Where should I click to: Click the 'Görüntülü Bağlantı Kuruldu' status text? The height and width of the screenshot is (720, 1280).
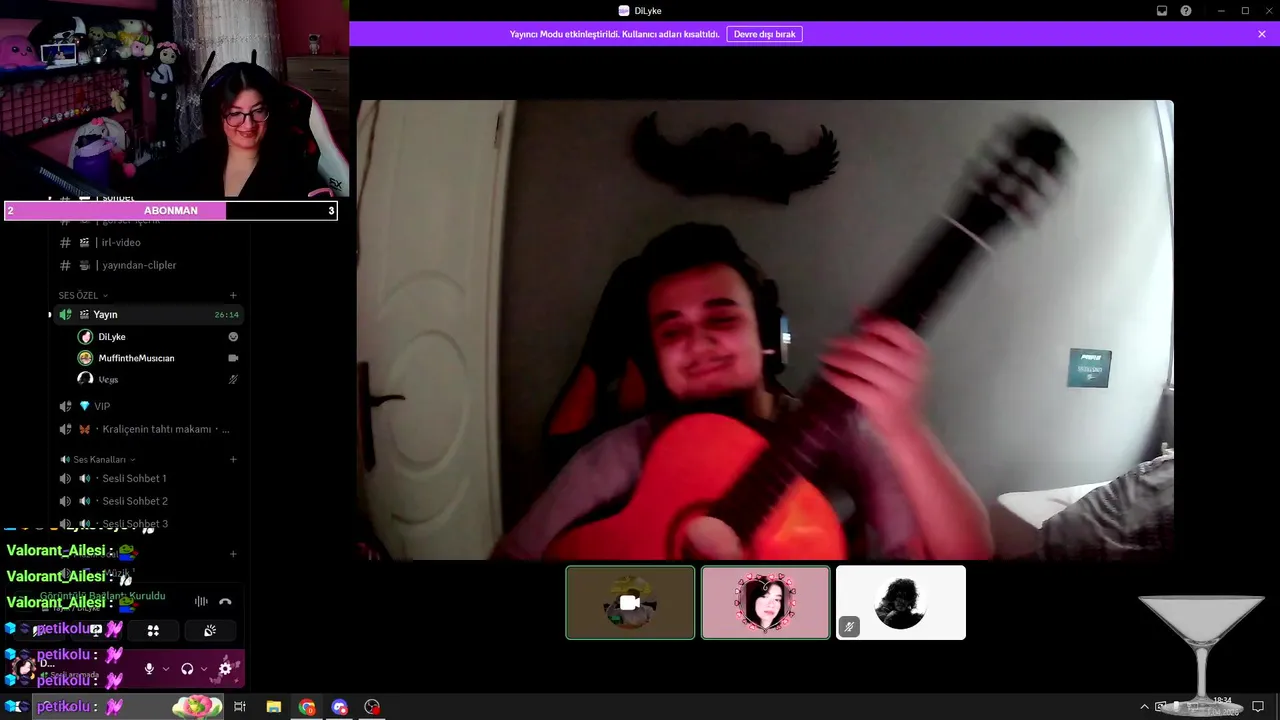point(102,595)
